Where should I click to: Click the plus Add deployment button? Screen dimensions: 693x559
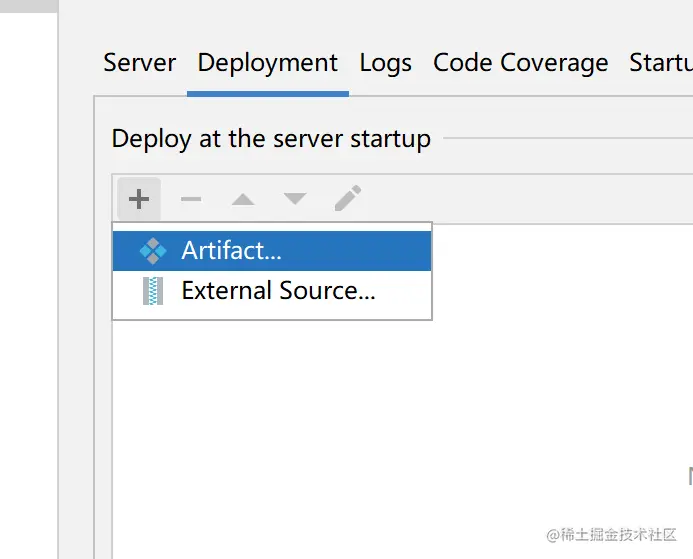(x=139, y=199)
